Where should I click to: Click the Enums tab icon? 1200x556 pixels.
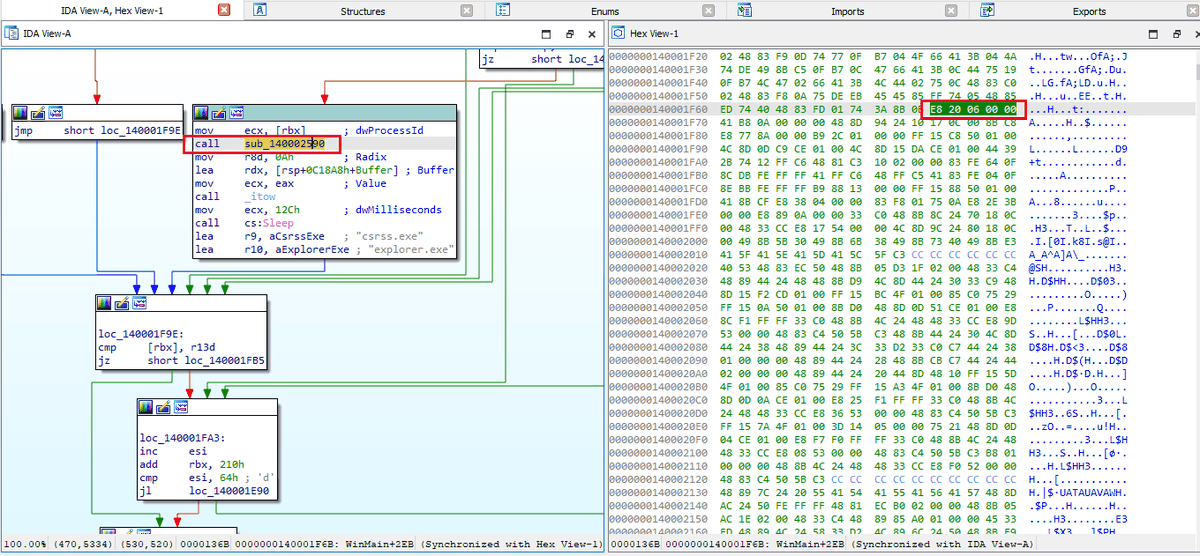pos(504,11)
